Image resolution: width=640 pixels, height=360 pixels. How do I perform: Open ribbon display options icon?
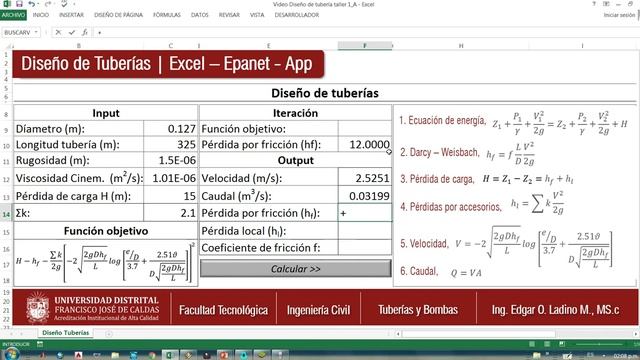click(606, 4)
